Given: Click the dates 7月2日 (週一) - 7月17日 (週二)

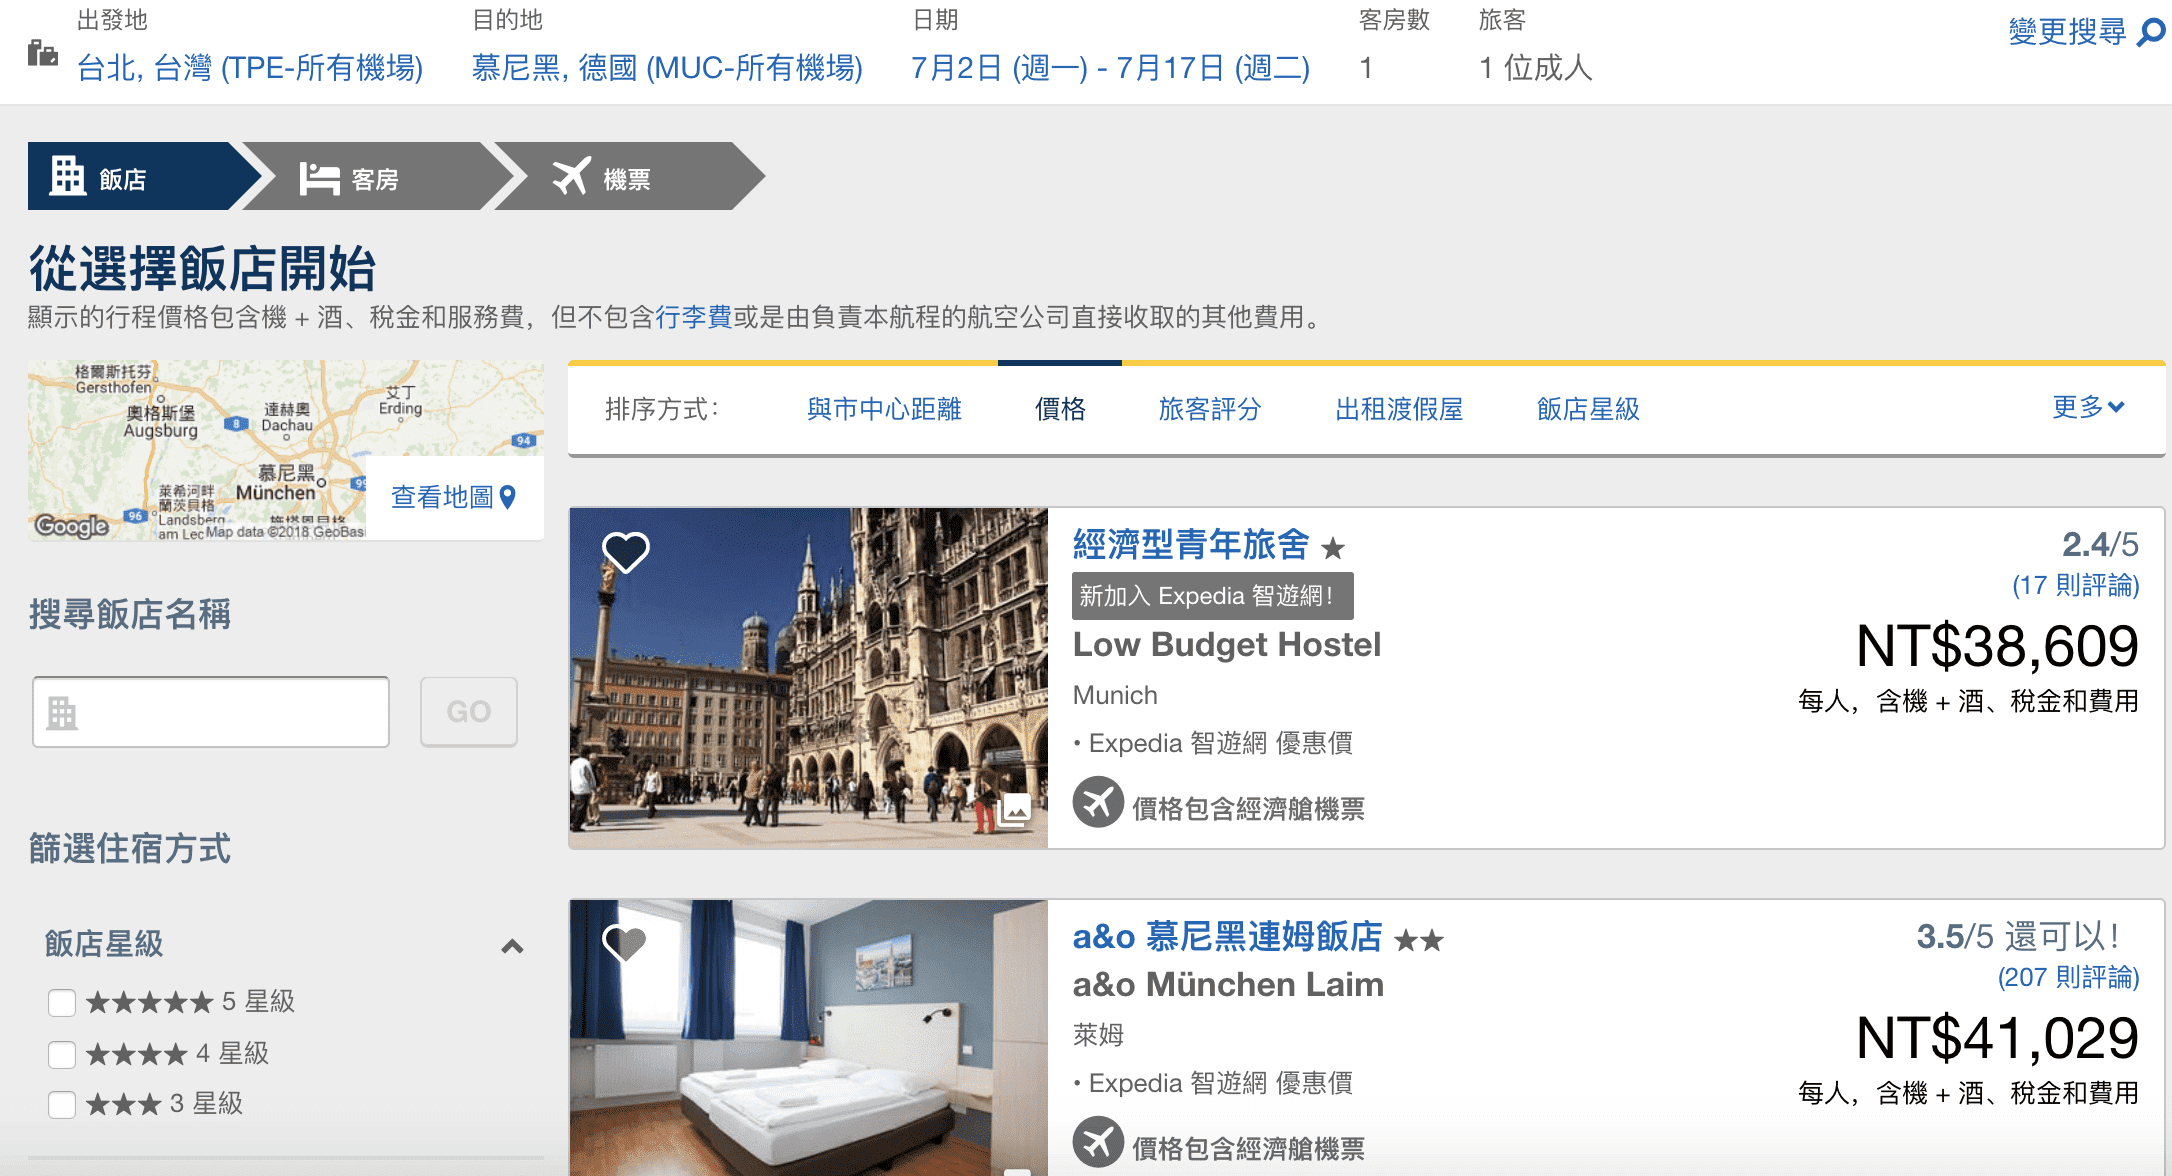Looking at the screenshot, I should pyautogui.click(x=1110, y=68).
